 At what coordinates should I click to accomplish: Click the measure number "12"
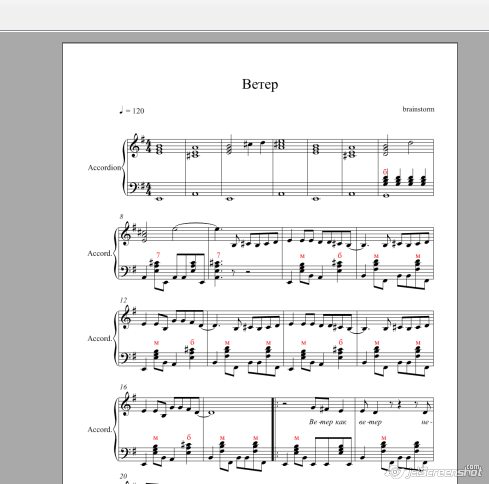[123, 300]
